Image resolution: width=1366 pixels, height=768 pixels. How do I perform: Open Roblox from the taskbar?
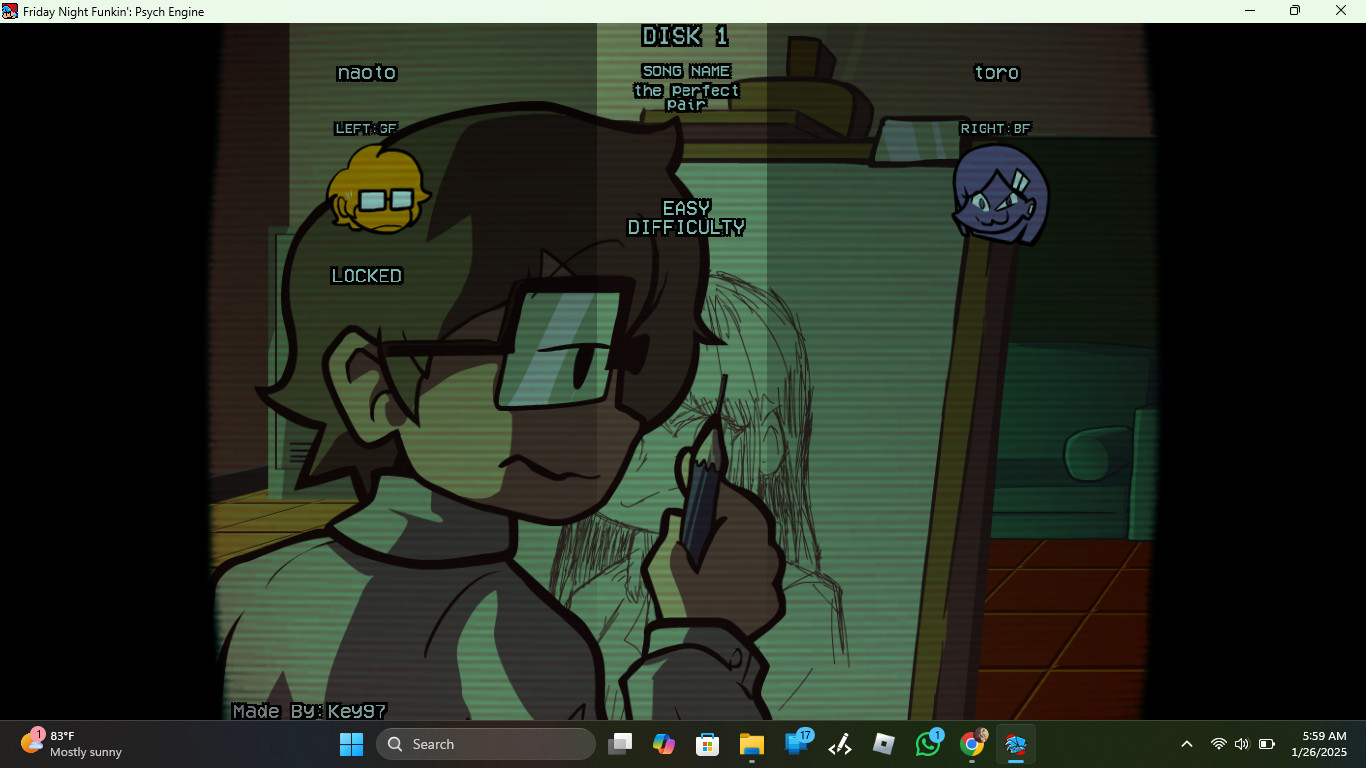pyautogui.click(x=884, y=744)
